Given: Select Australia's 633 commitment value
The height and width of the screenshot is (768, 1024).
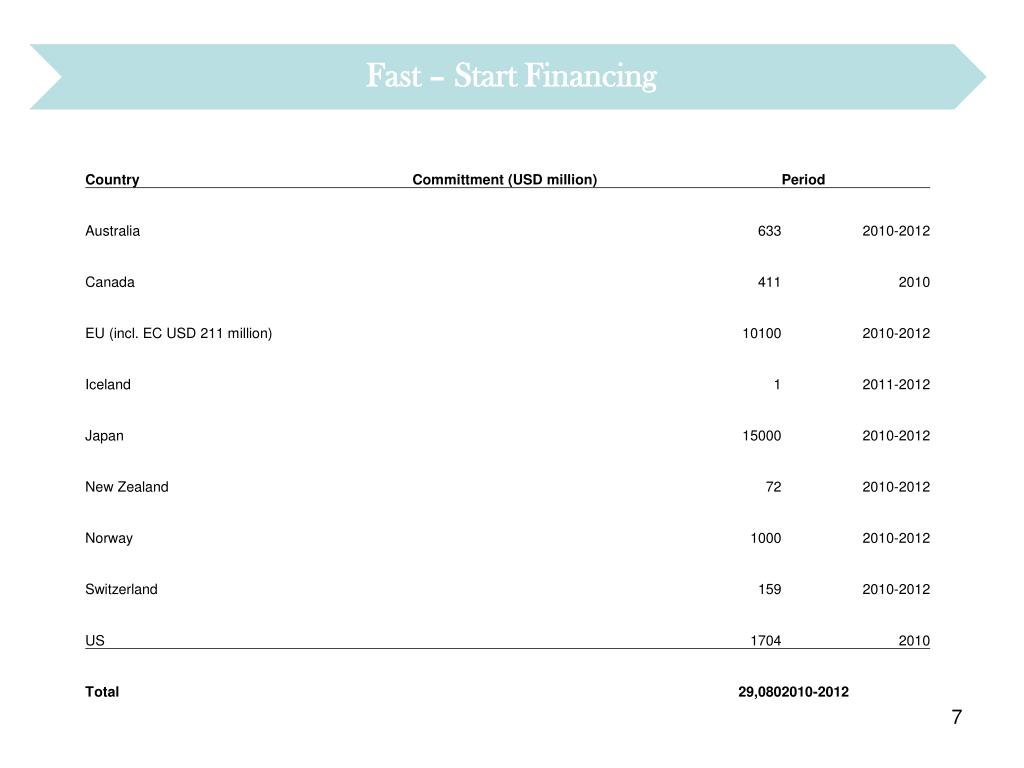Looking at the screenshot, I should pyautogui.click(x=769, y=231).
